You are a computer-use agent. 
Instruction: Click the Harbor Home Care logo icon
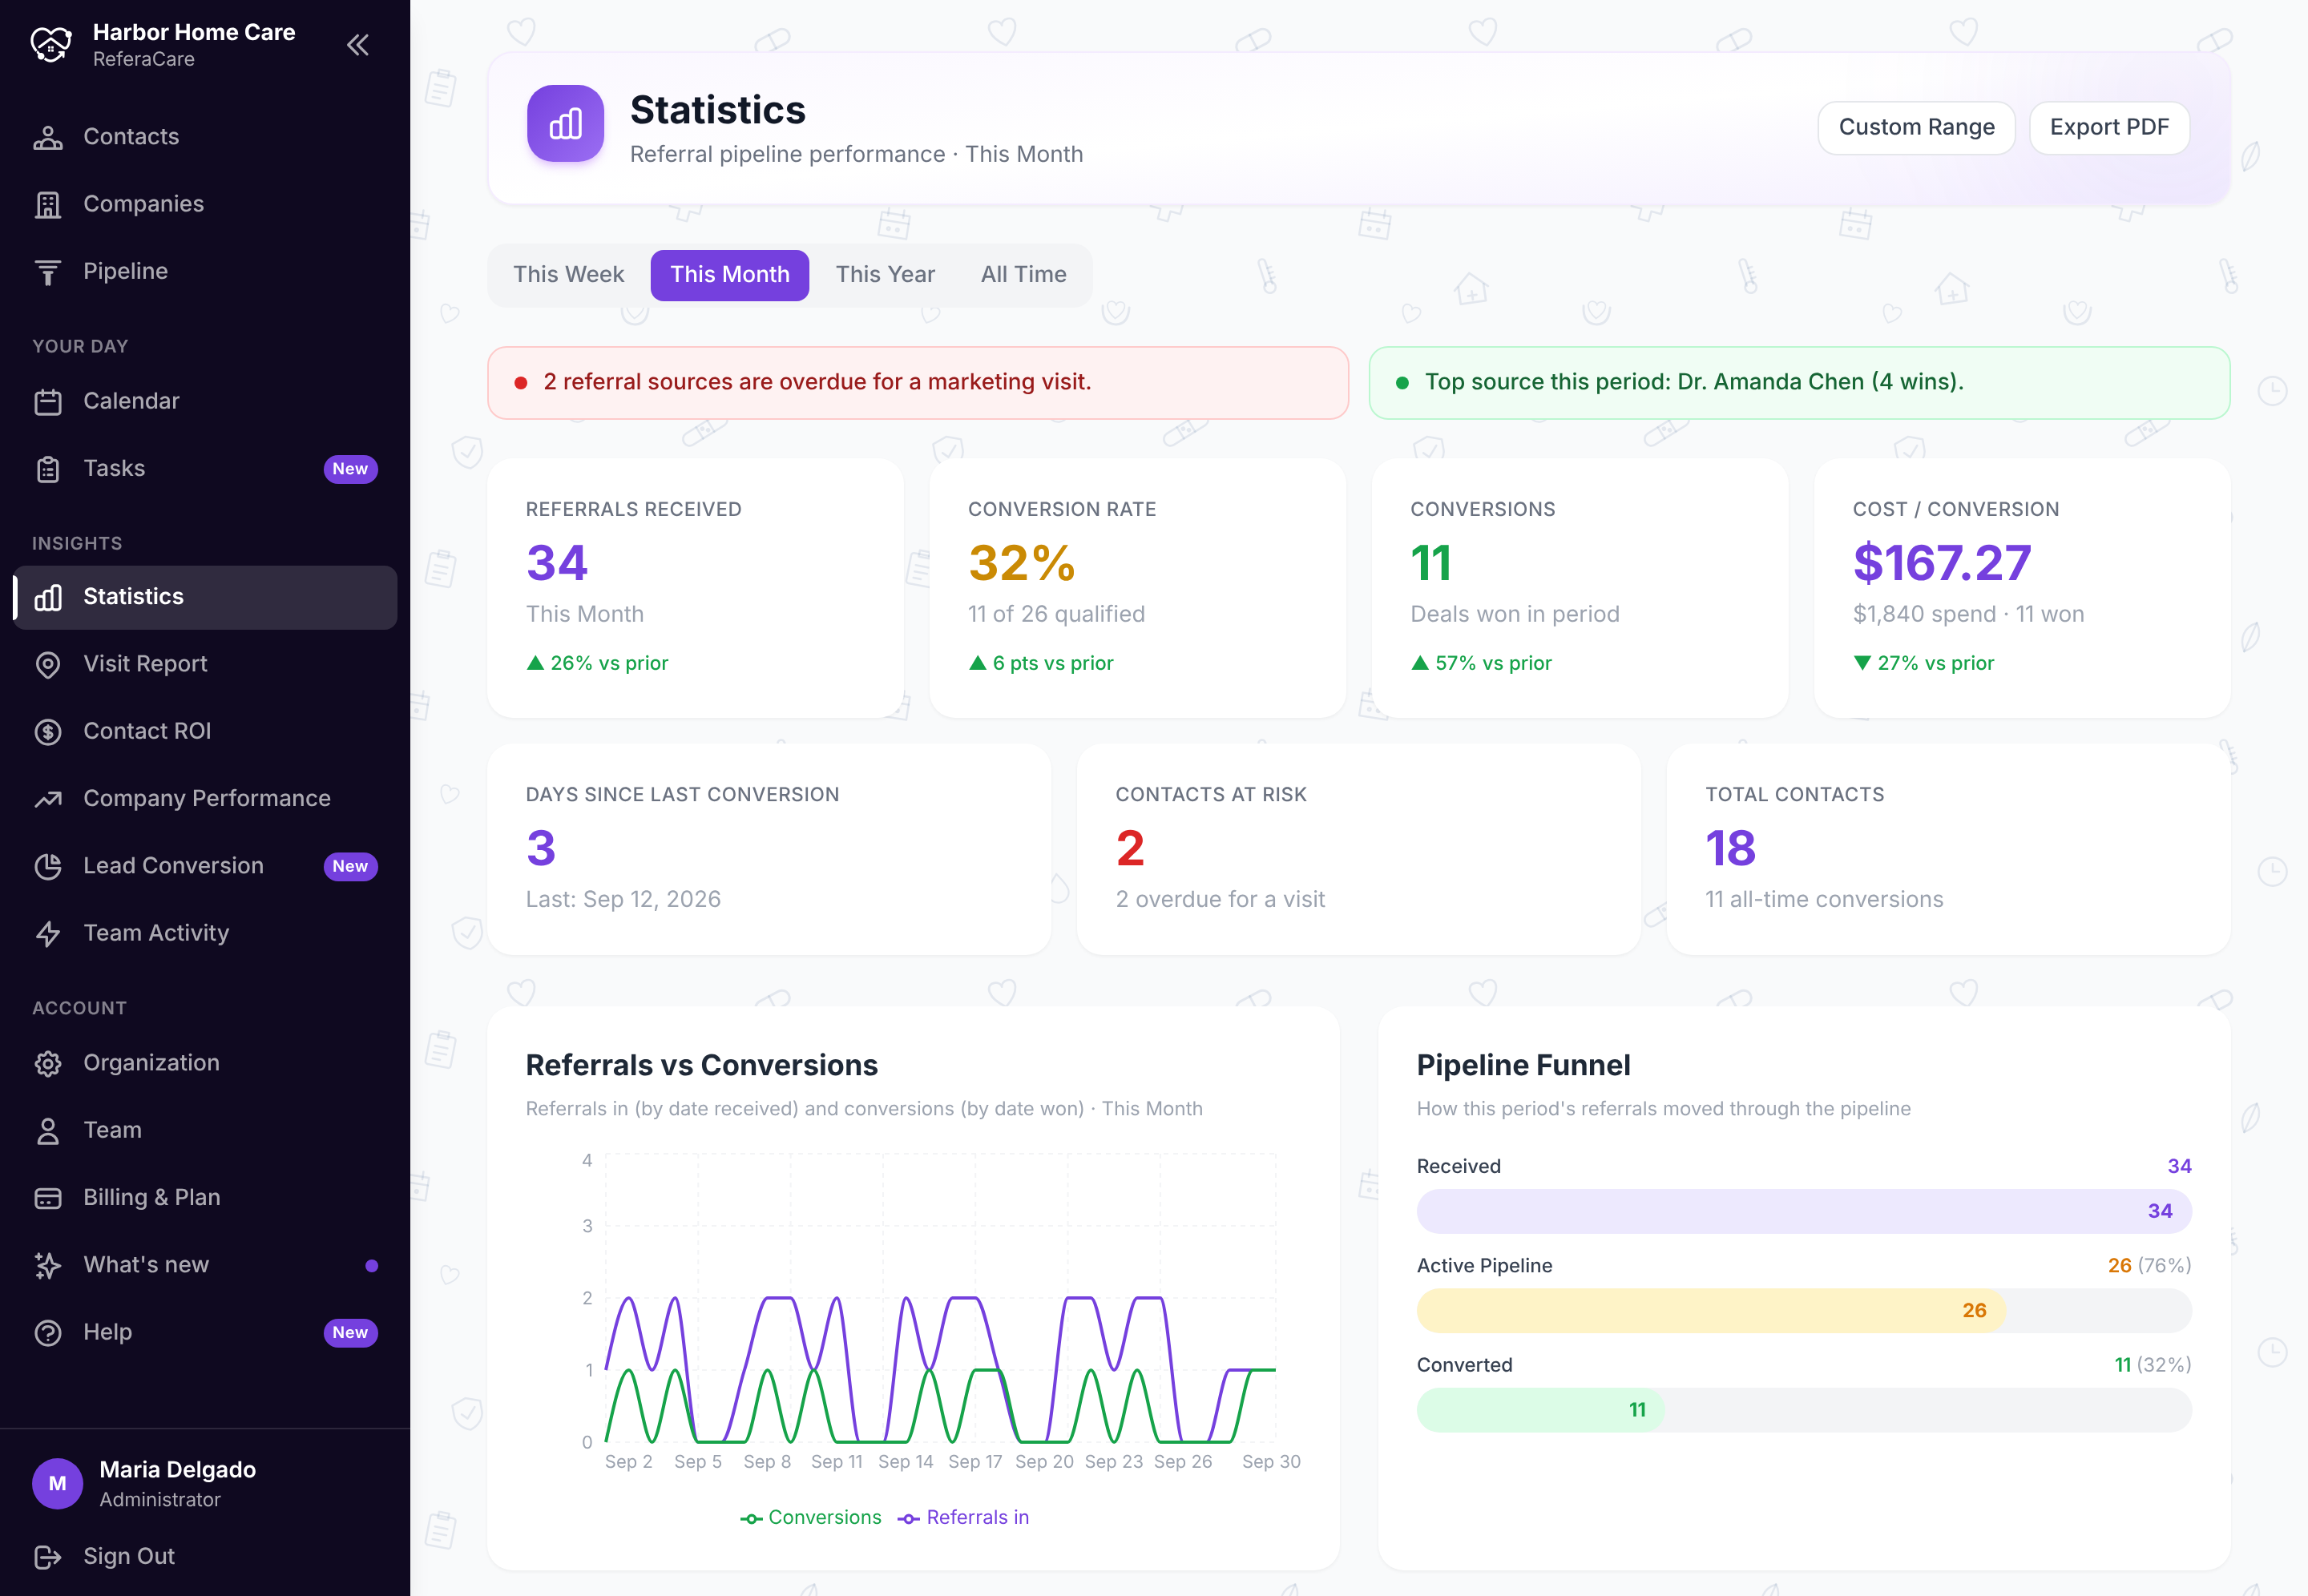[x=51, y=45]
